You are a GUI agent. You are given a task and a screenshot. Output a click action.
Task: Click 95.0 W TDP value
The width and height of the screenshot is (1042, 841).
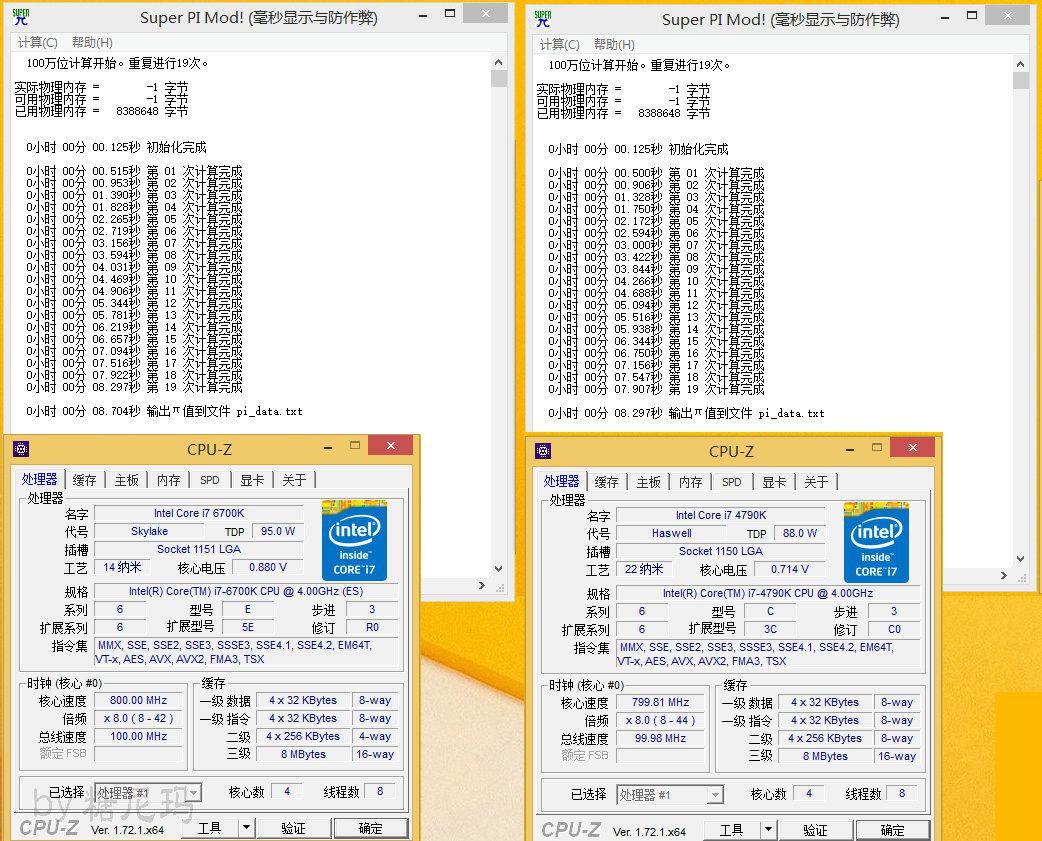pyautogui.click(x=278, y=531)
